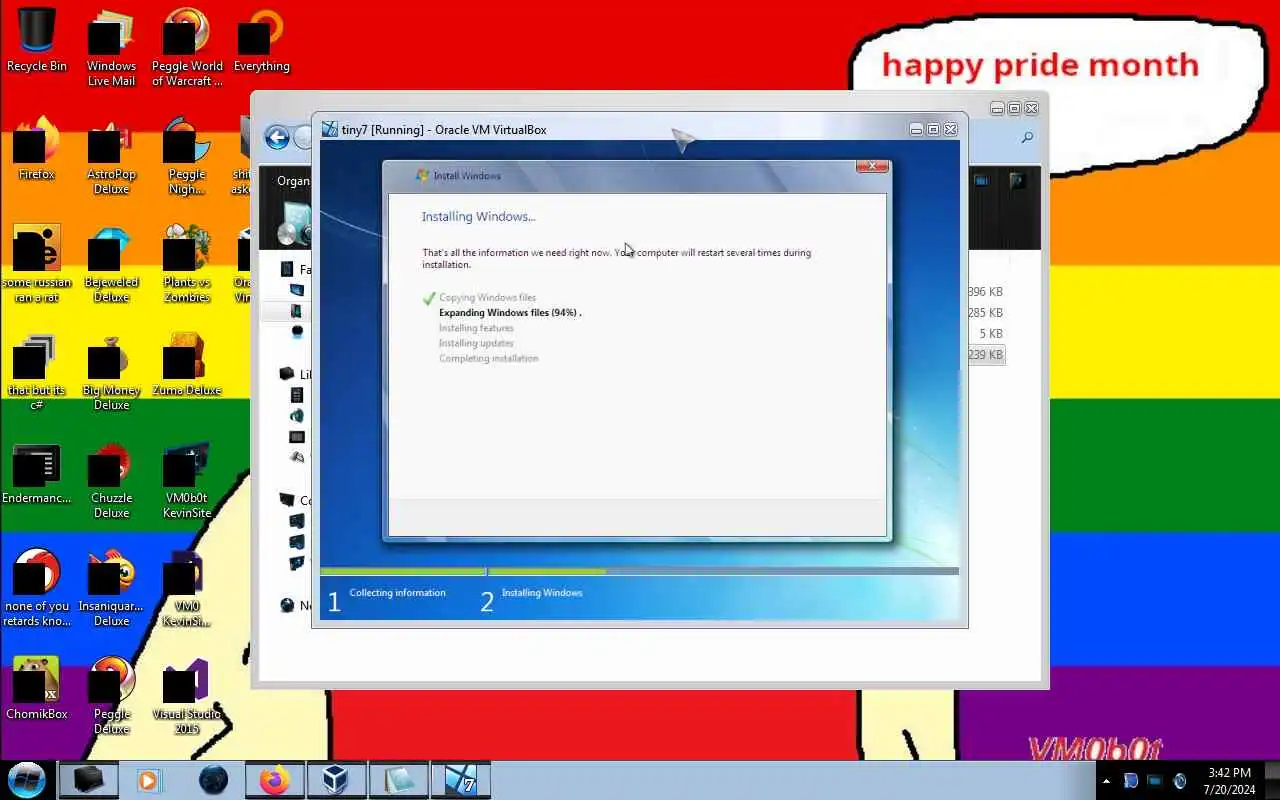Click the '2 Installing Windows' stage label
Screen dimensions: 1280x800
(531, 598)
